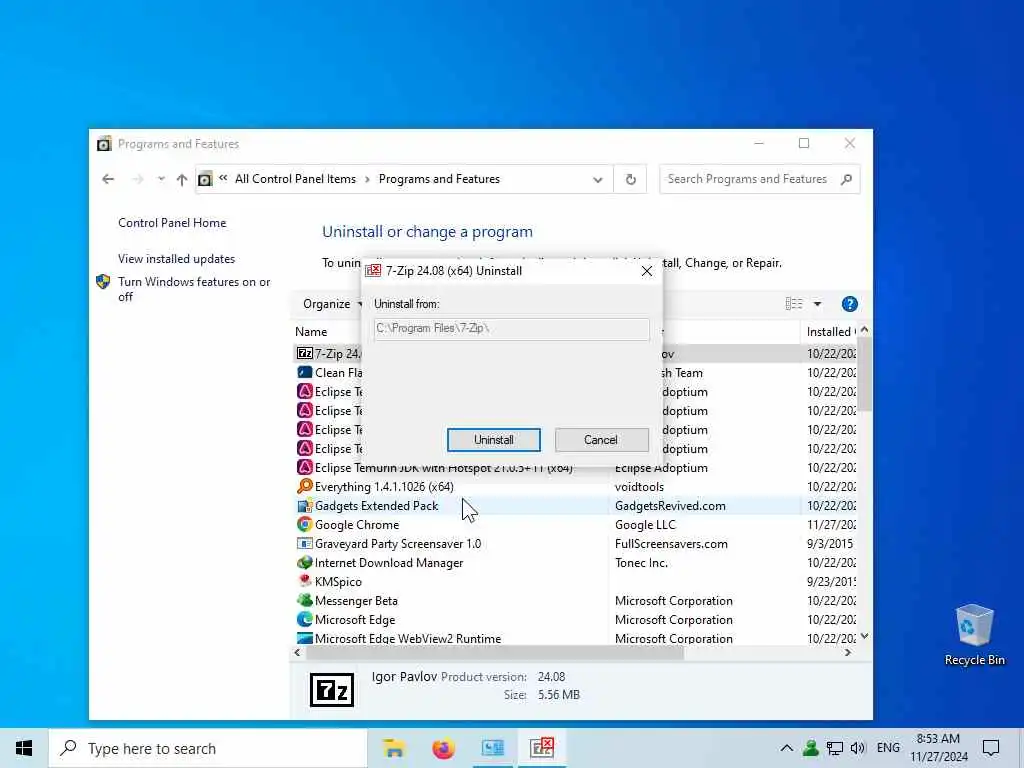
Task: Open the Windows Start menu
Action: [x=24, y=748]
